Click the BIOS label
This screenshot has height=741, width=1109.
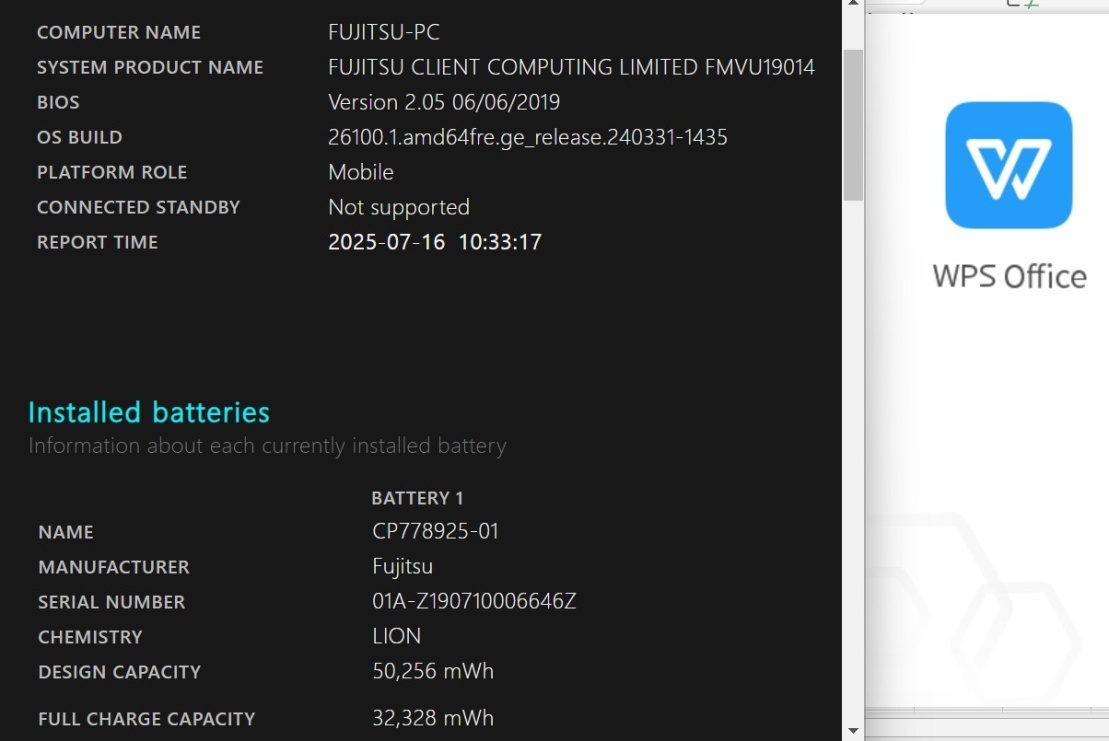click(58, 103)
